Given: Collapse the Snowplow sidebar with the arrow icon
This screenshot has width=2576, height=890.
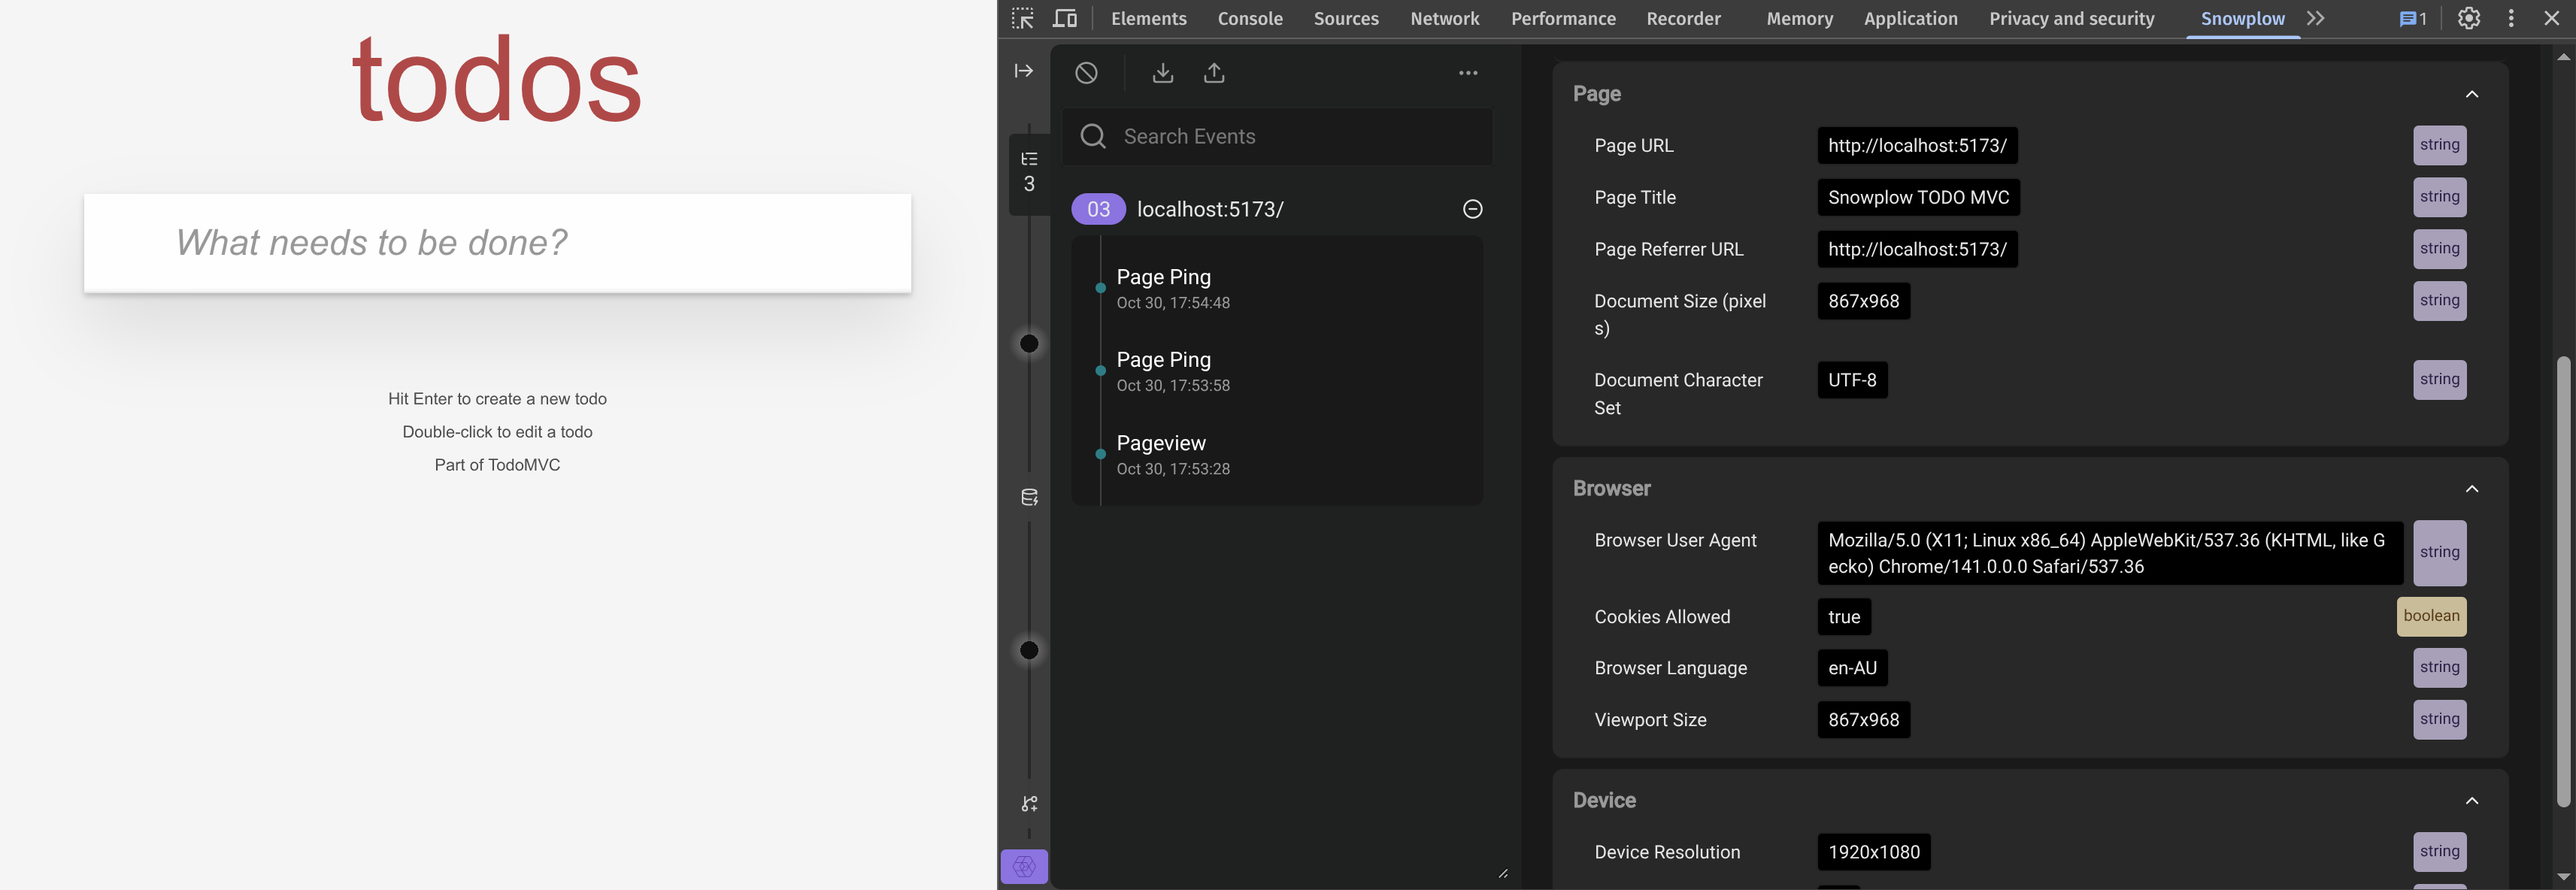Looking at the screenshot, I should (1023, 71).
